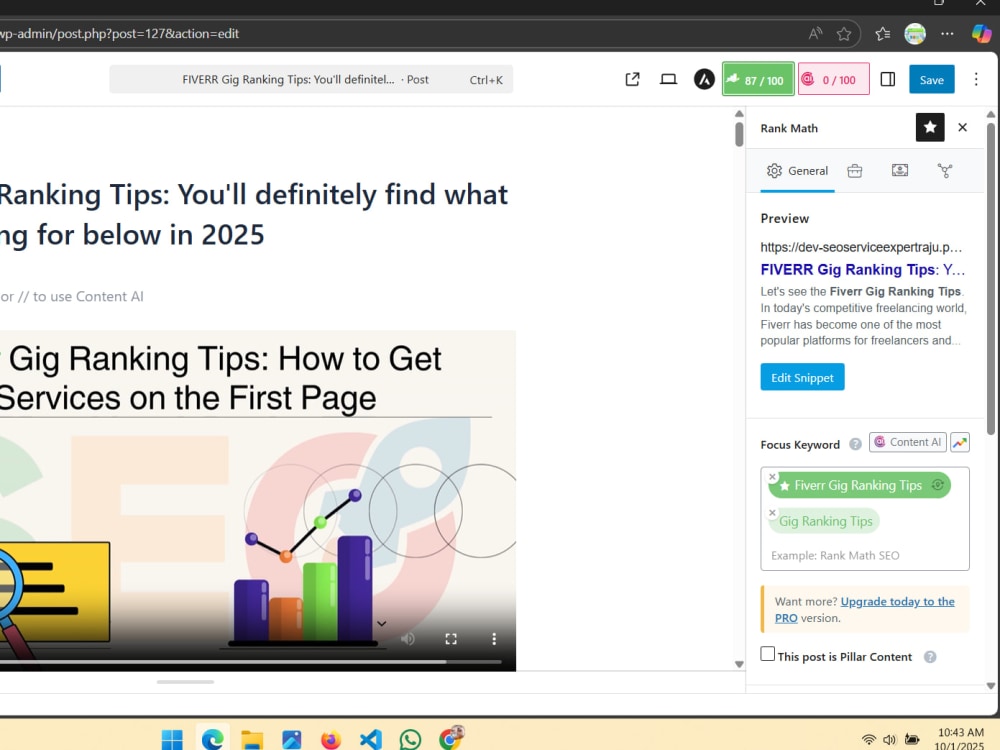Open the volume tray icon
The height and width of the screenshot is (750, 1000).
point(889,740)
